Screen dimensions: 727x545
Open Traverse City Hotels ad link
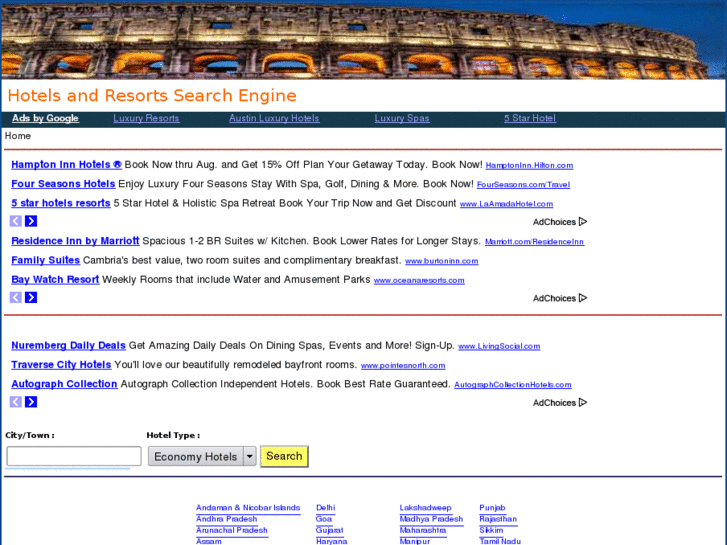pos(61,365)
